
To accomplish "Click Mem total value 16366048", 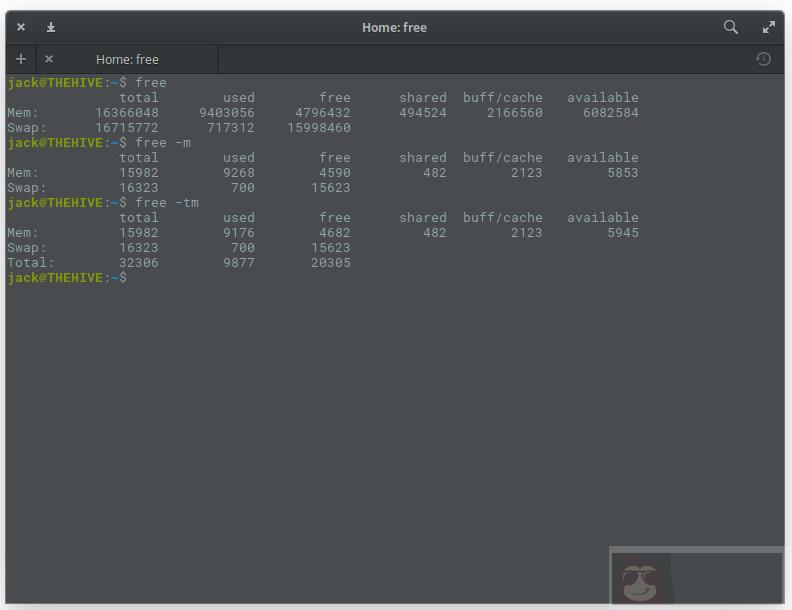I will (127, 113).
